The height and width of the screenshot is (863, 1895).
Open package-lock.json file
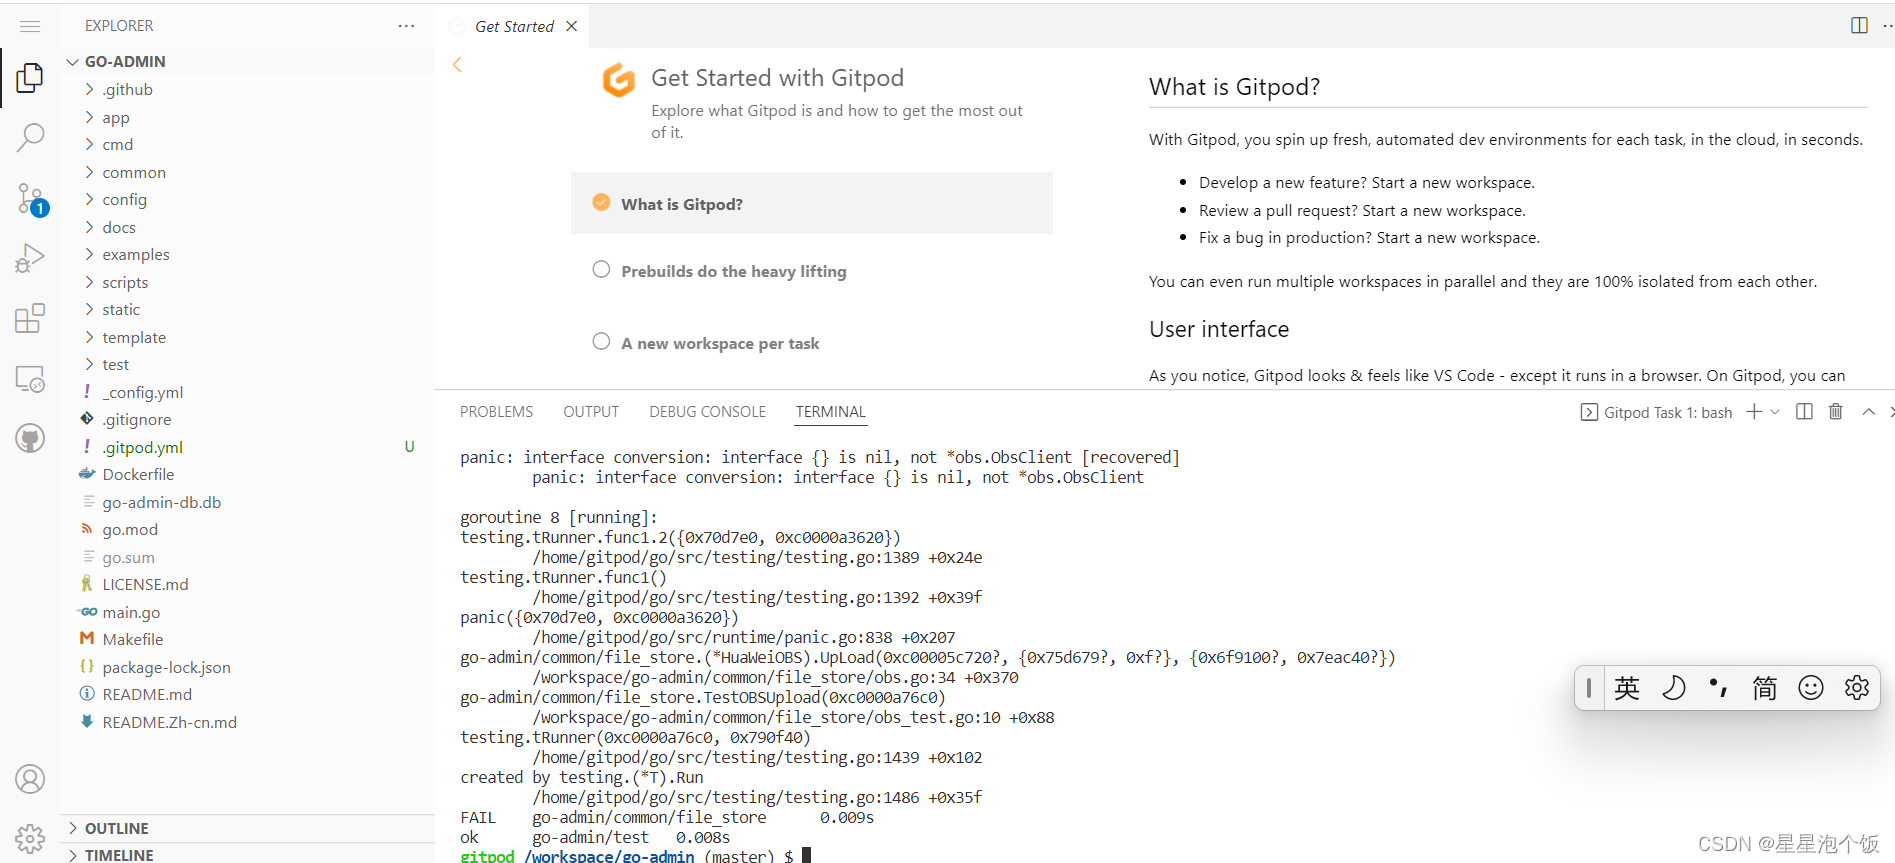[x=247, y=667]
